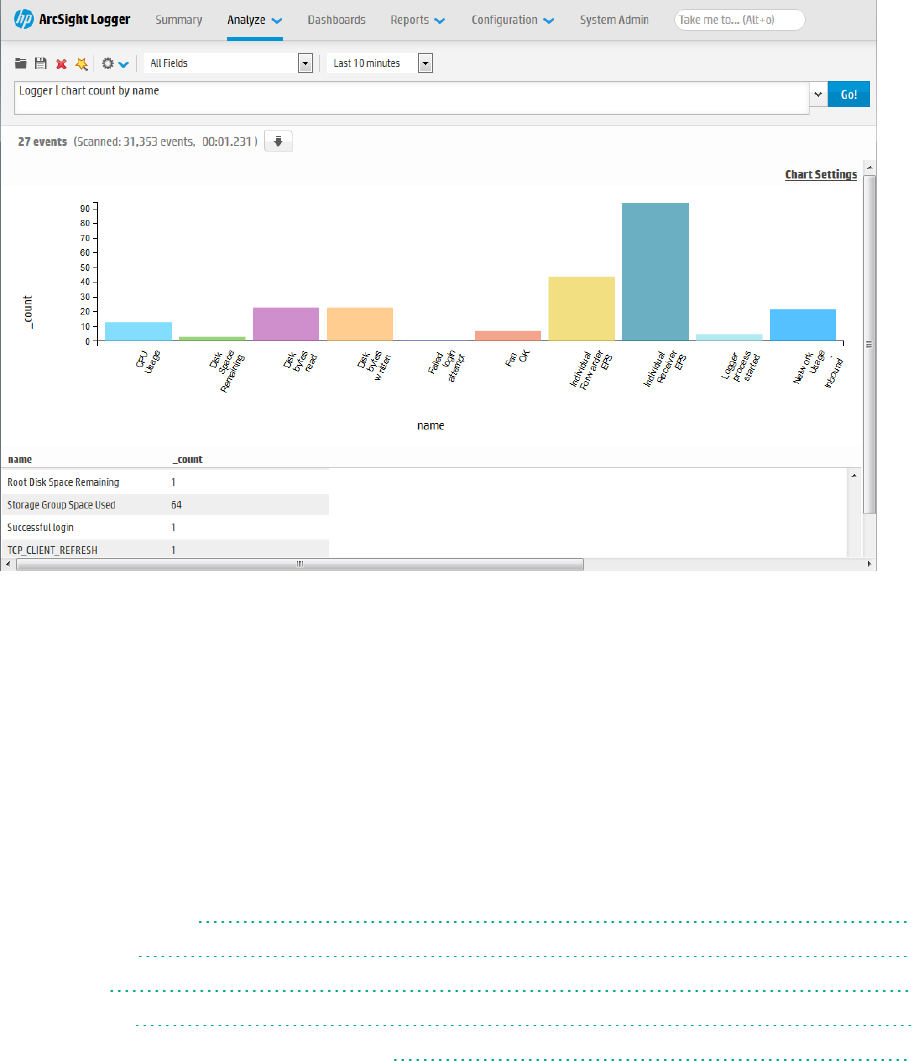This screenshot has width=912, height=1061.
Task: Click the HP logo icon
Action: [24, 19]
